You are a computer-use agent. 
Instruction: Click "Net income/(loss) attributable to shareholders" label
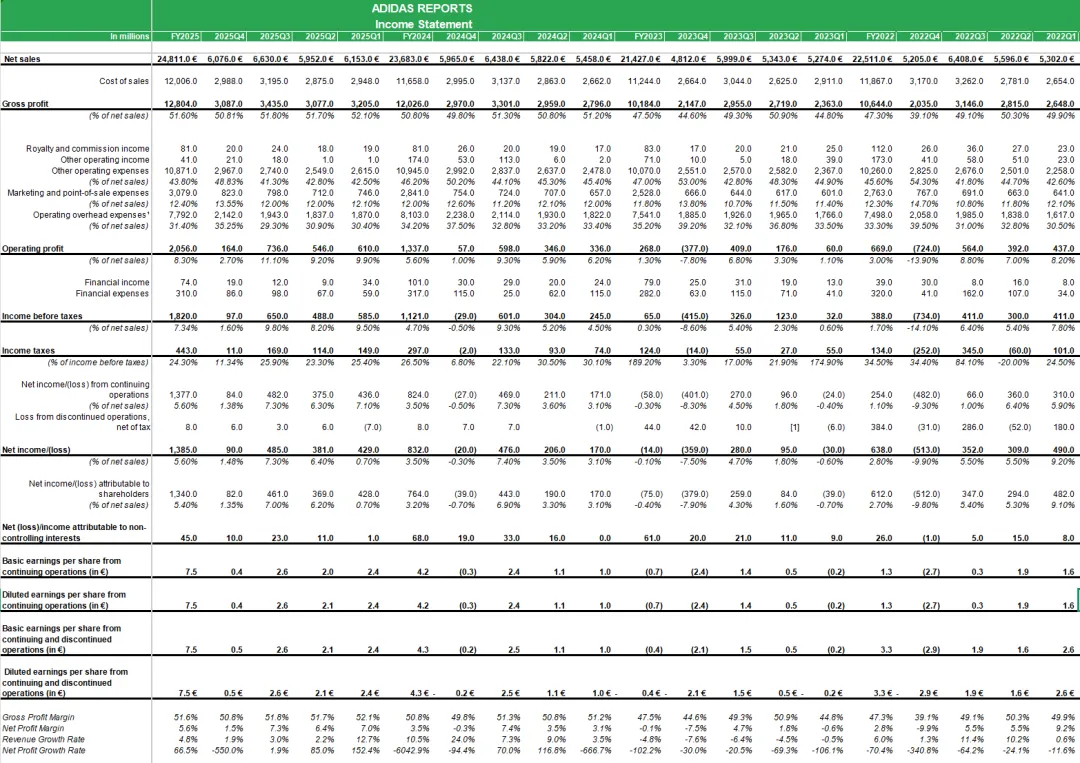[88, 489]
